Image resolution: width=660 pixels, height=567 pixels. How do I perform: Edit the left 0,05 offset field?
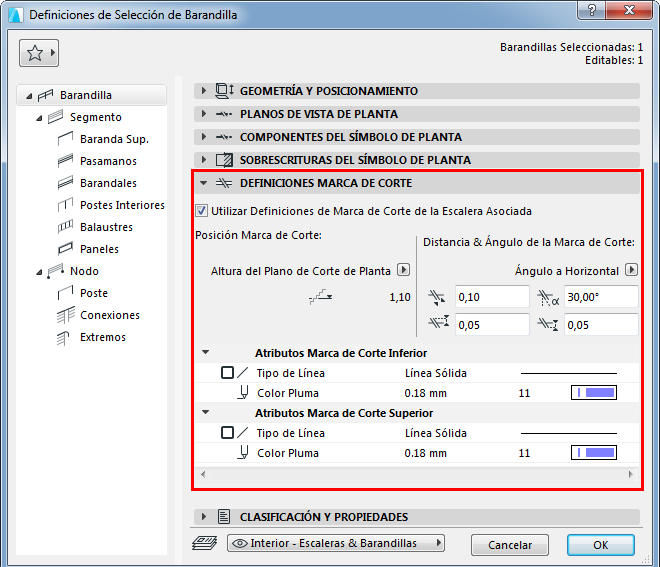[x=492, y=325]
